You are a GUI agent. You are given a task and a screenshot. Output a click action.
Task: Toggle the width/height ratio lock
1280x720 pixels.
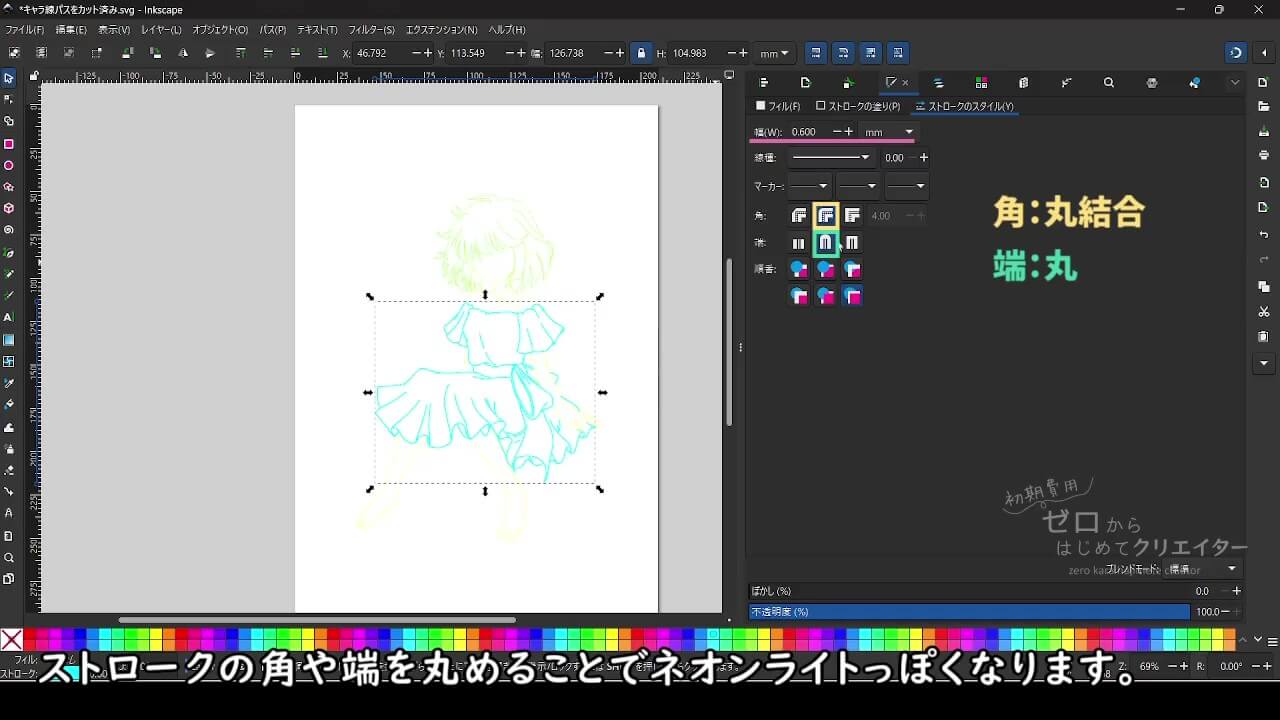[x=641, y=53]
